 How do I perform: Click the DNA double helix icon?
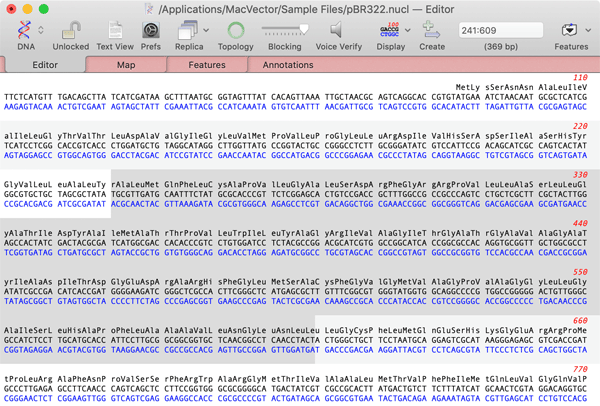pos(24,30)
